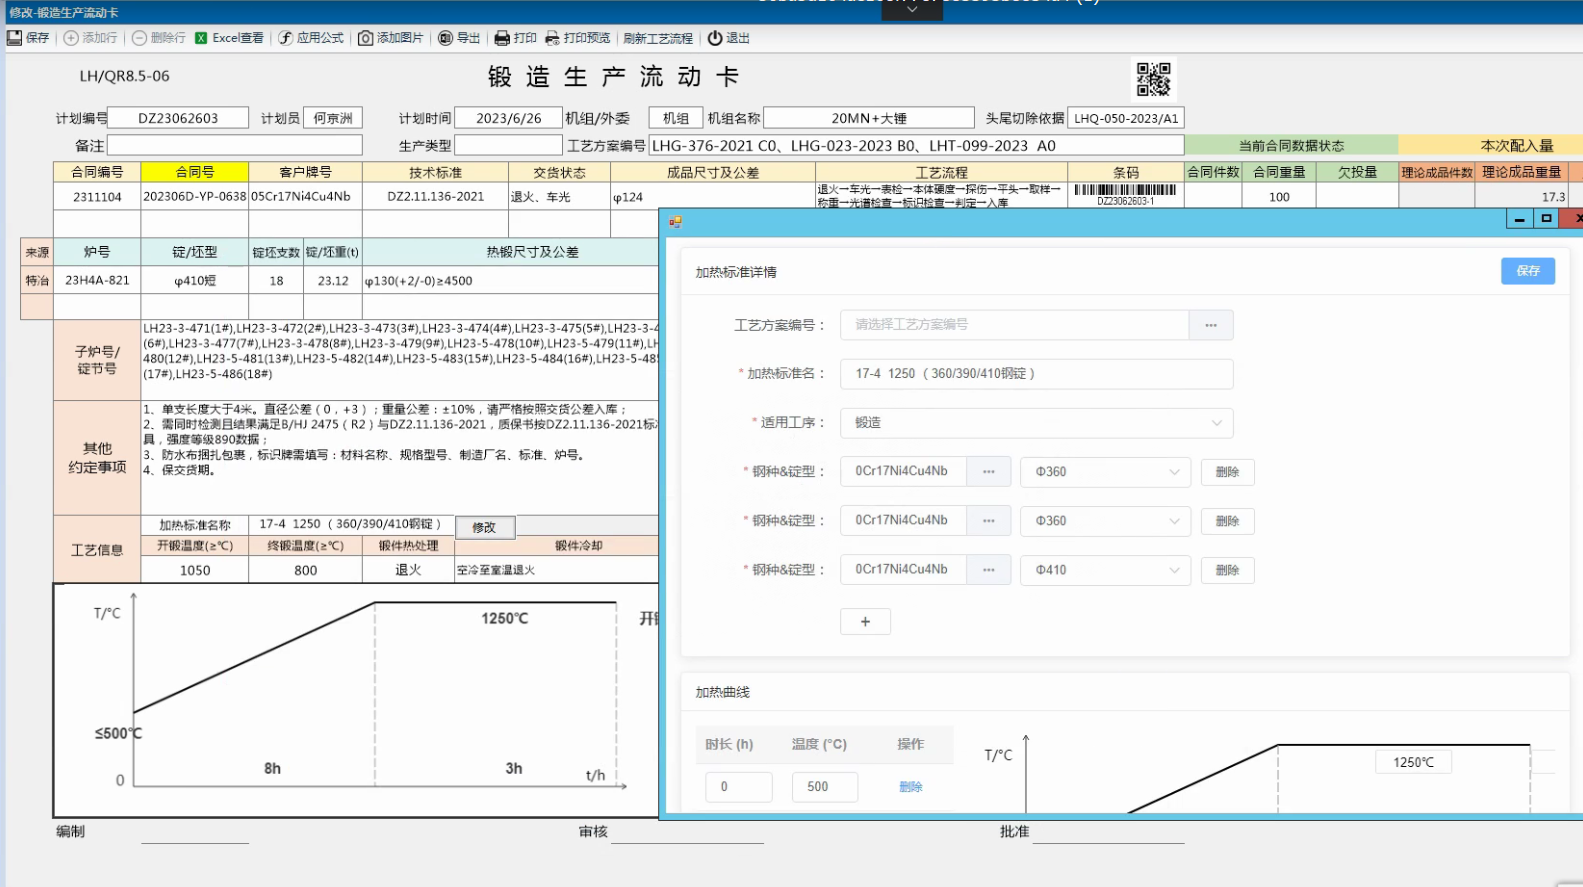Click 修改 next to the heating standard name
1583x887 pixels.
click(485, 527)
